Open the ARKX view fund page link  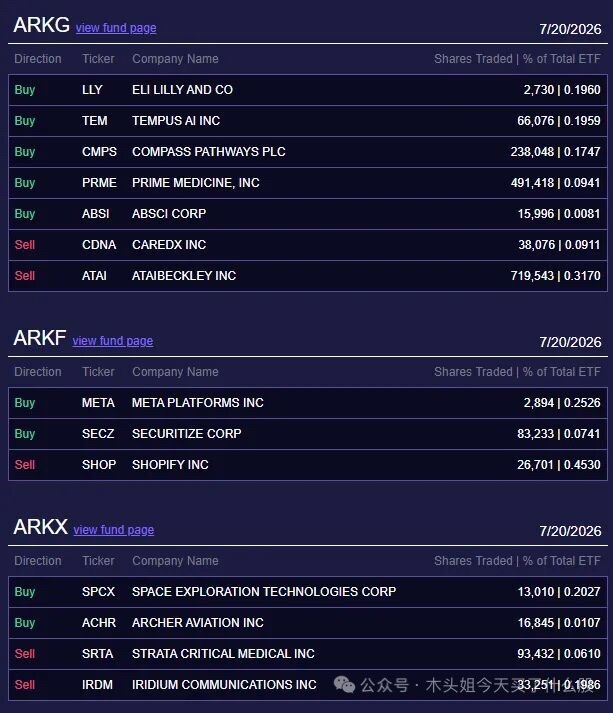coord(114,530)
